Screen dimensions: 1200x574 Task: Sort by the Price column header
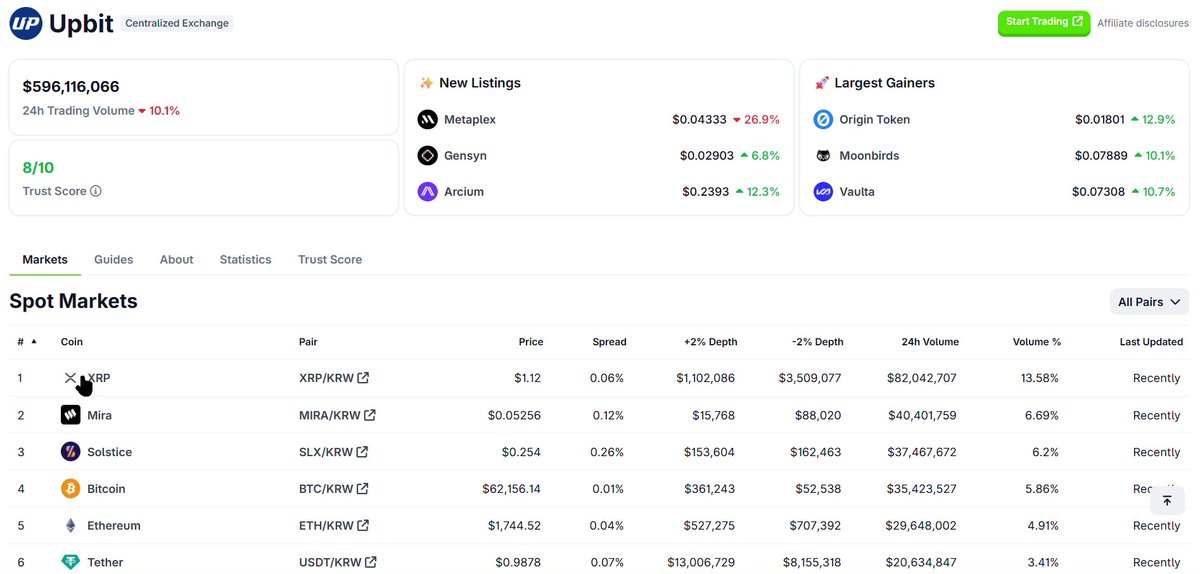click(531, 342)
